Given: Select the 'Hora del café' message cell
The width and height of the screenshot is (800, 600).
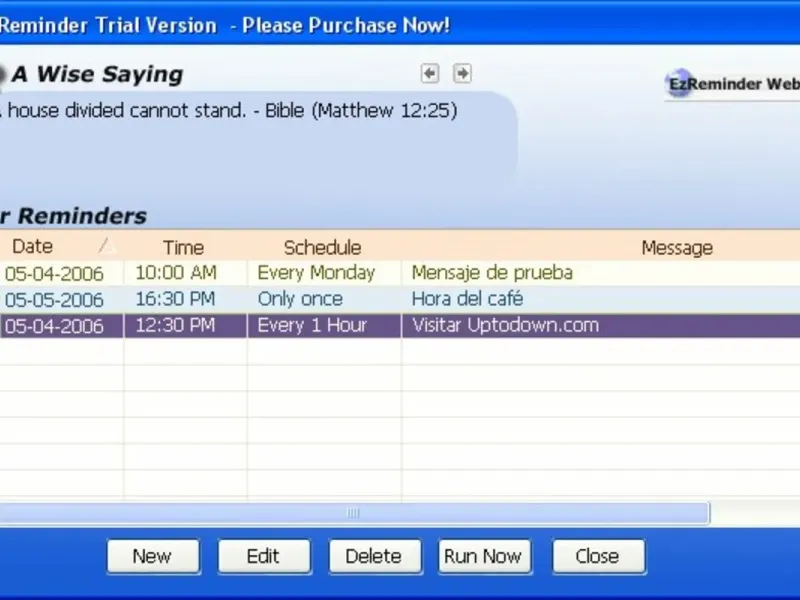Looking at the screenshot, I should [x=601, y=299].
